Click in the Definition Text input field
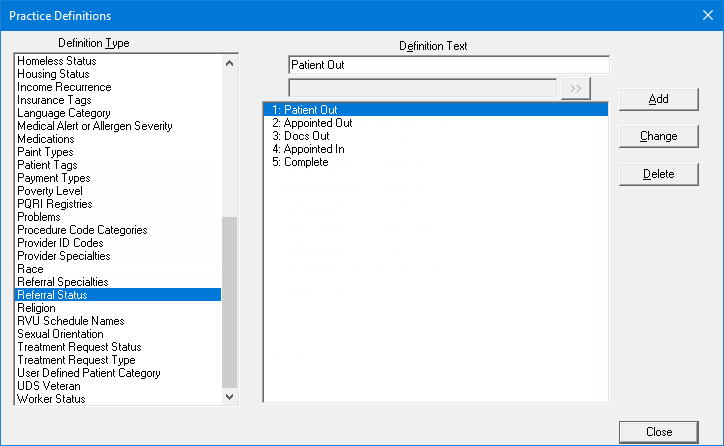Viewport: 724px width, 446px height. tap(449, 65)
